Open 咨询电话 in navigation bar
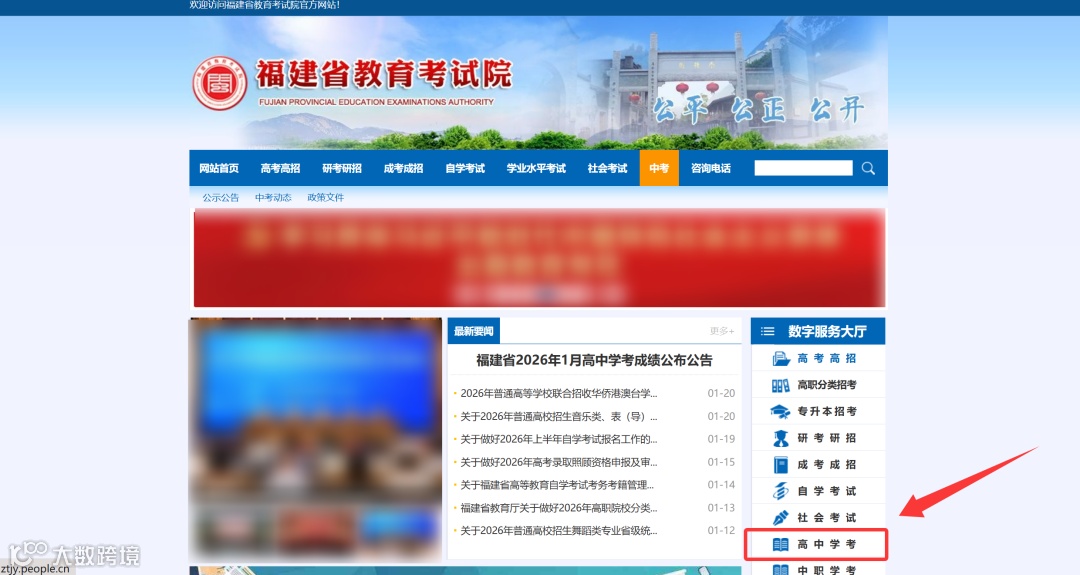Screen dimensions: 1080x575 pyautogui.click(x=711, y=168)
